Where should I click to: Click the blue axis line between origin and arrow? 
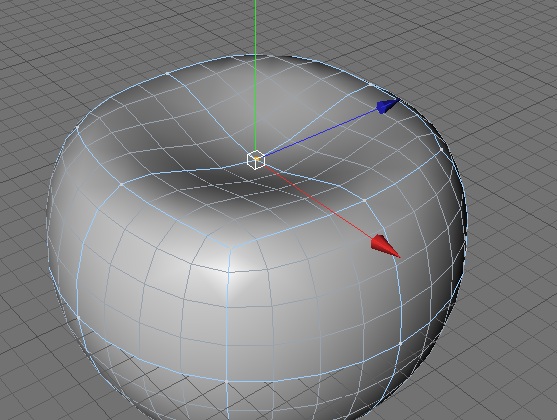tap(321, 132)
